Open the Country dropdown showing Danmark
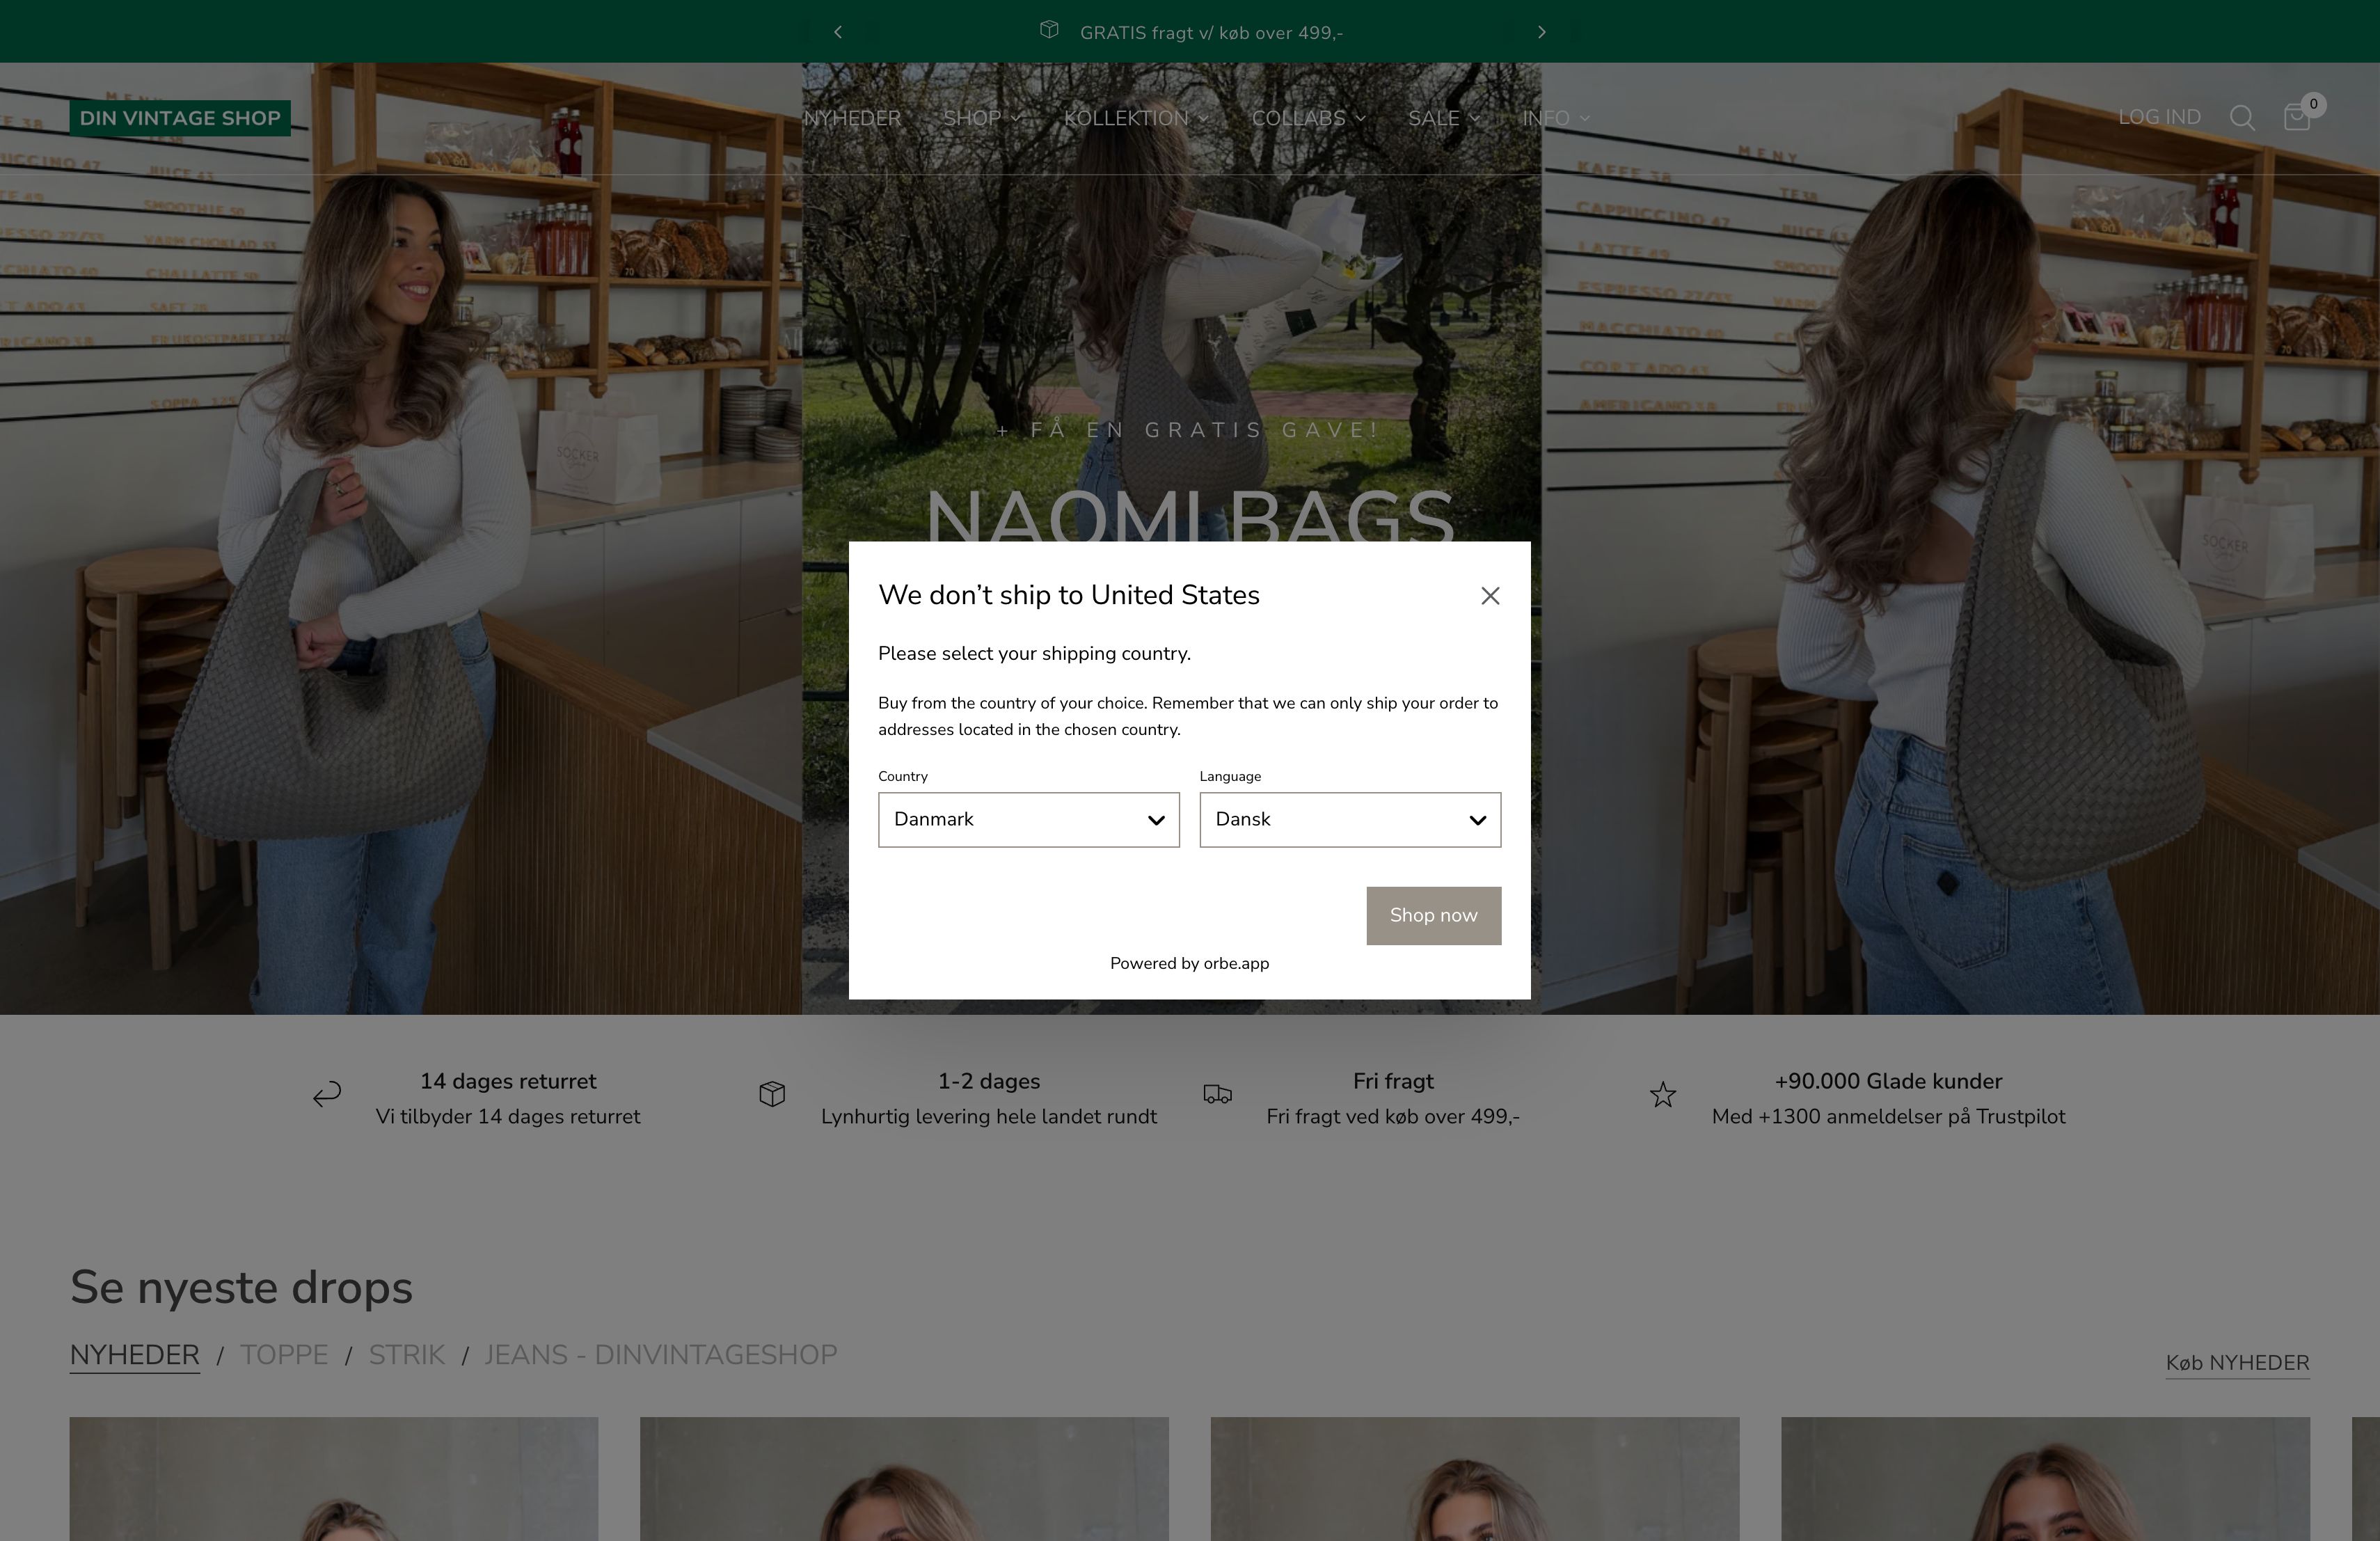Image resolution: width=2380 pixels, height=1541 pixels. 1028,820
